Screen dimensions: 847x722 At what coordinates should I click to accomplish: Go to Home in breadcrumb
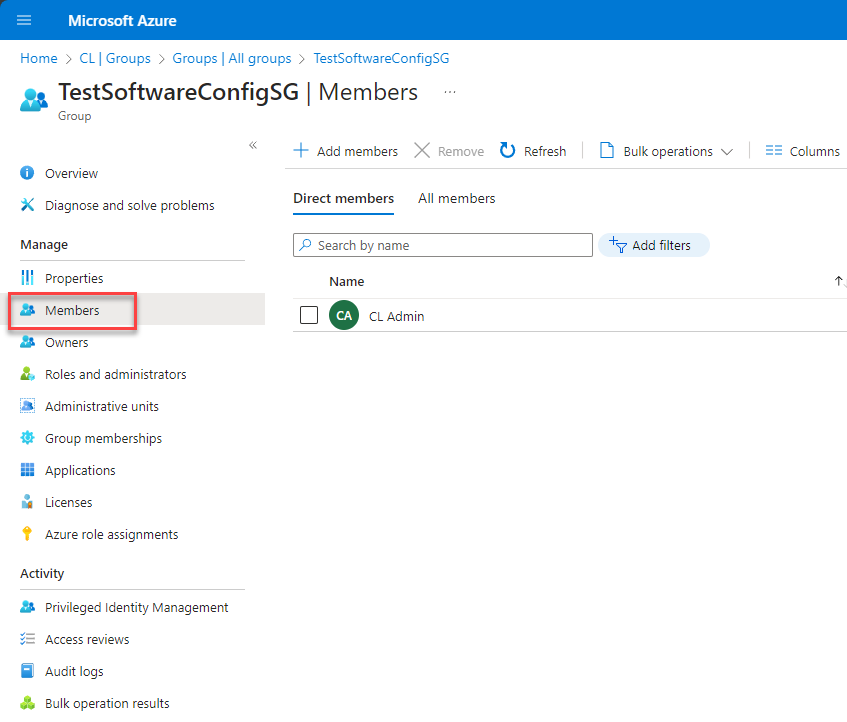point(39,58)
